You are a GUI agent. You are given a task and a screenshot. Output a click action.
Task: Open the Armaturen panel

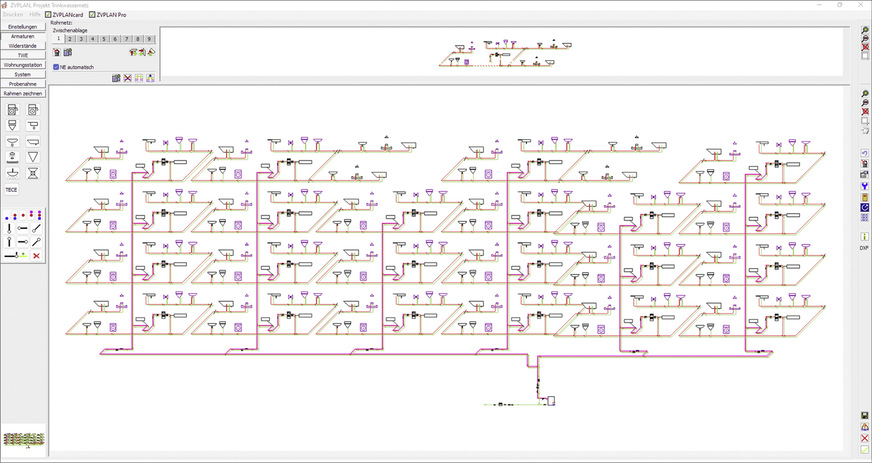point(23,36)
